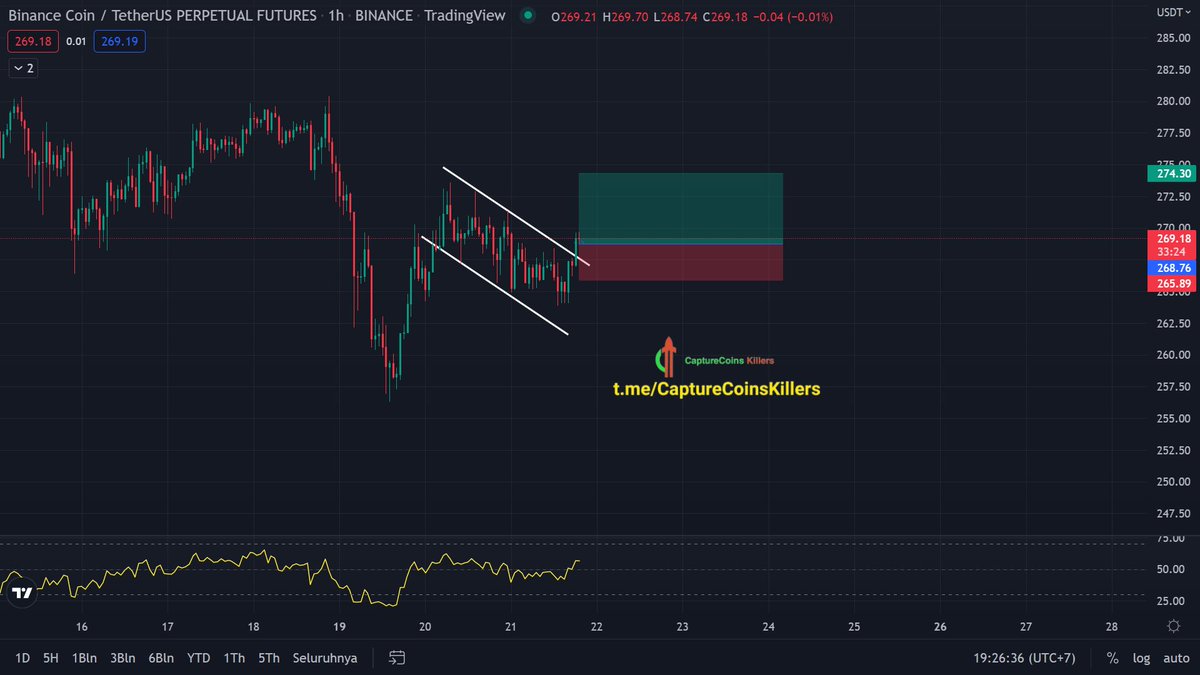1200x675 pixels.
Task: Open chart settings via the gear icon
Action: [x=1174, y=624]
